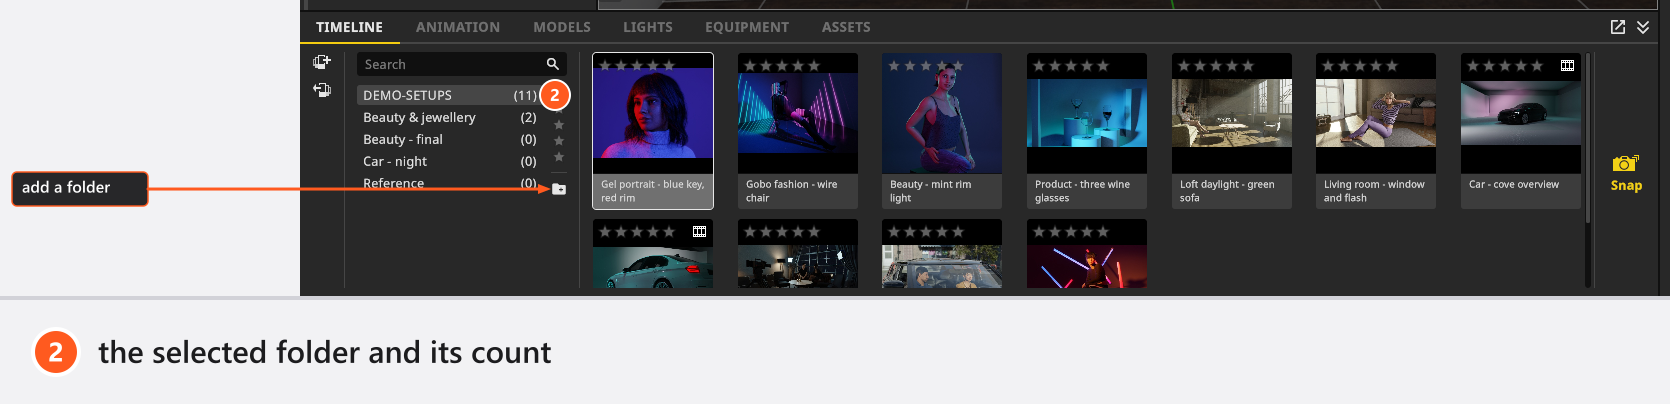Switch to the TIMELINE tab

pyautogui.click(x=349, y=27)
